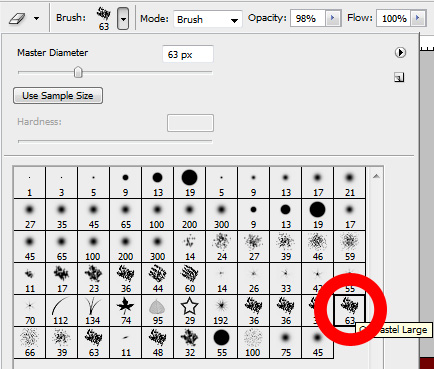
Task: Click the Opacity slider arrow button
Action: tap(332, 18)
